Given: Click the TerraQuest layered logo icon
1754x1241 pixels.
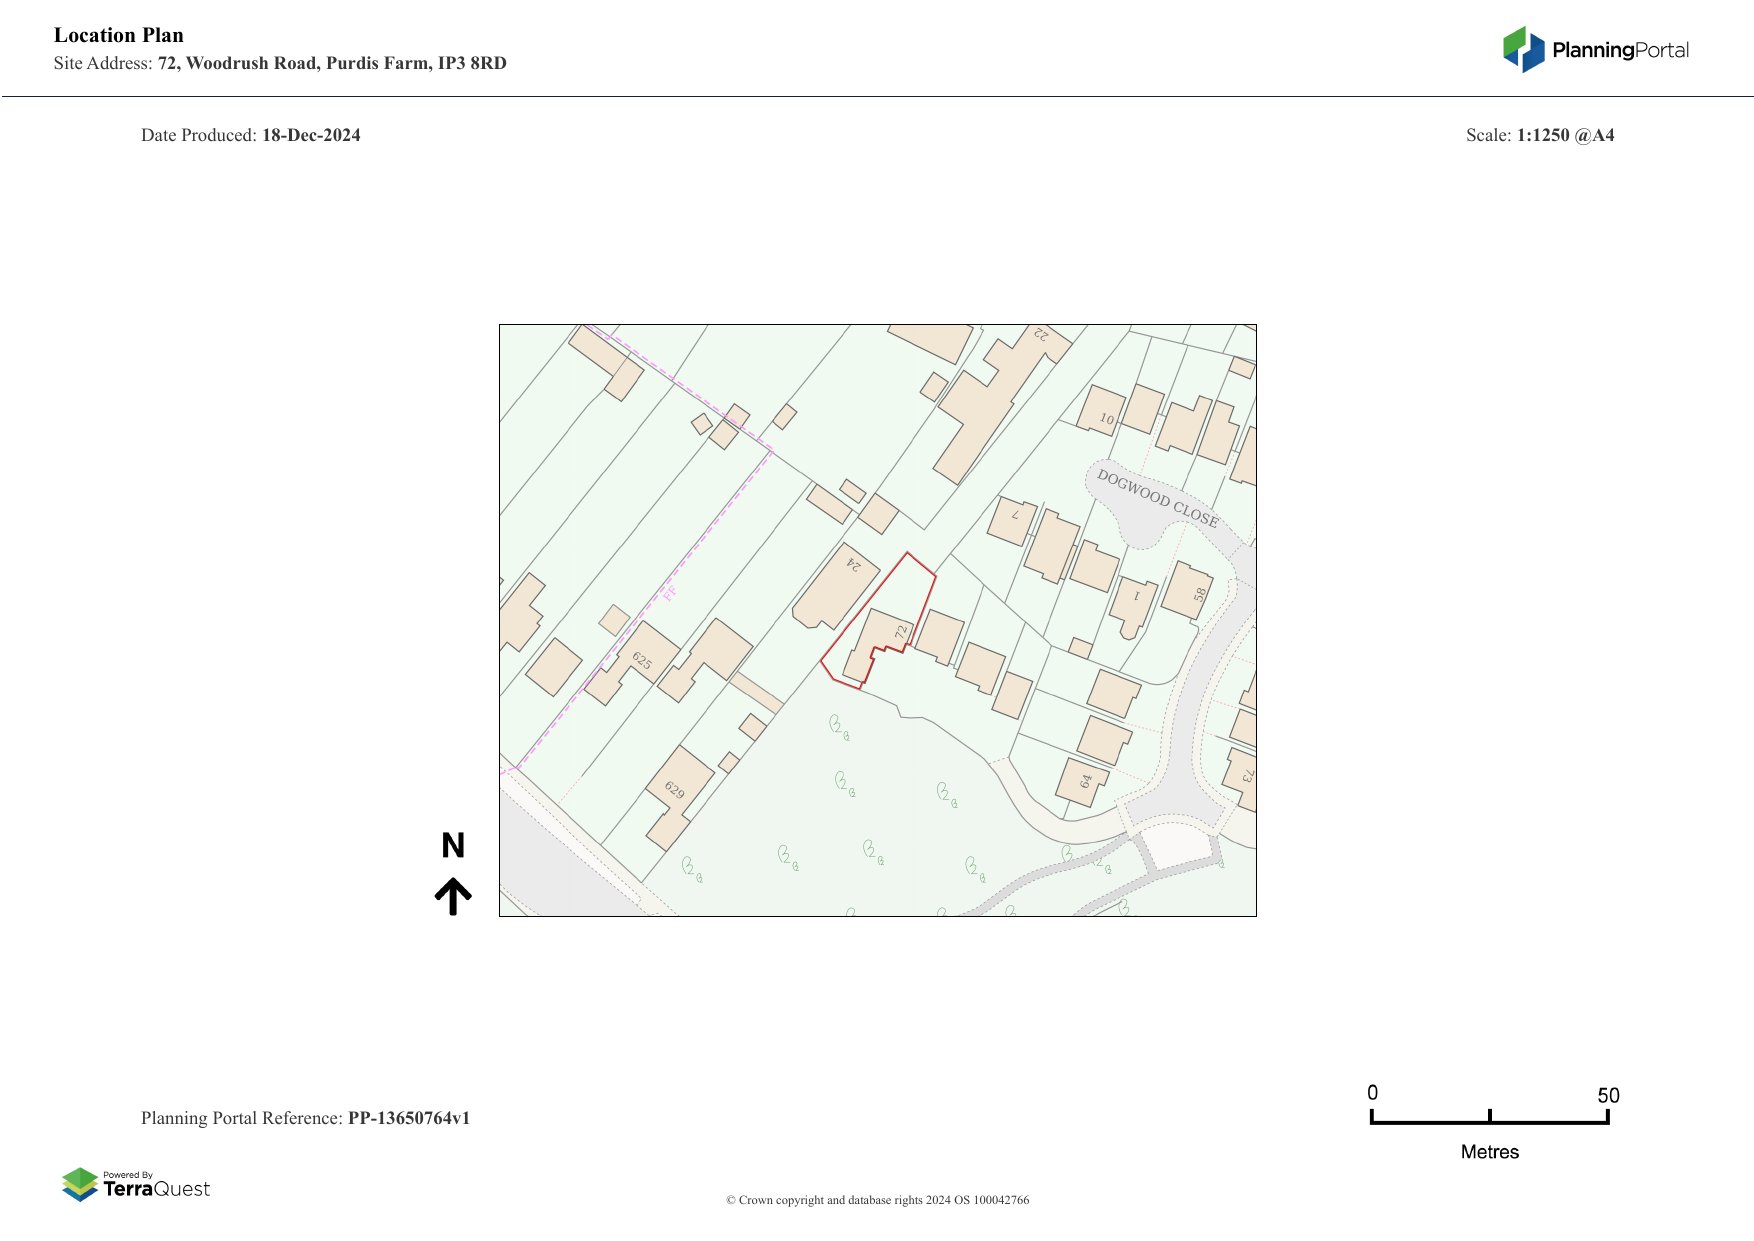Looking at the screenshot, I should pos(80,1184).
